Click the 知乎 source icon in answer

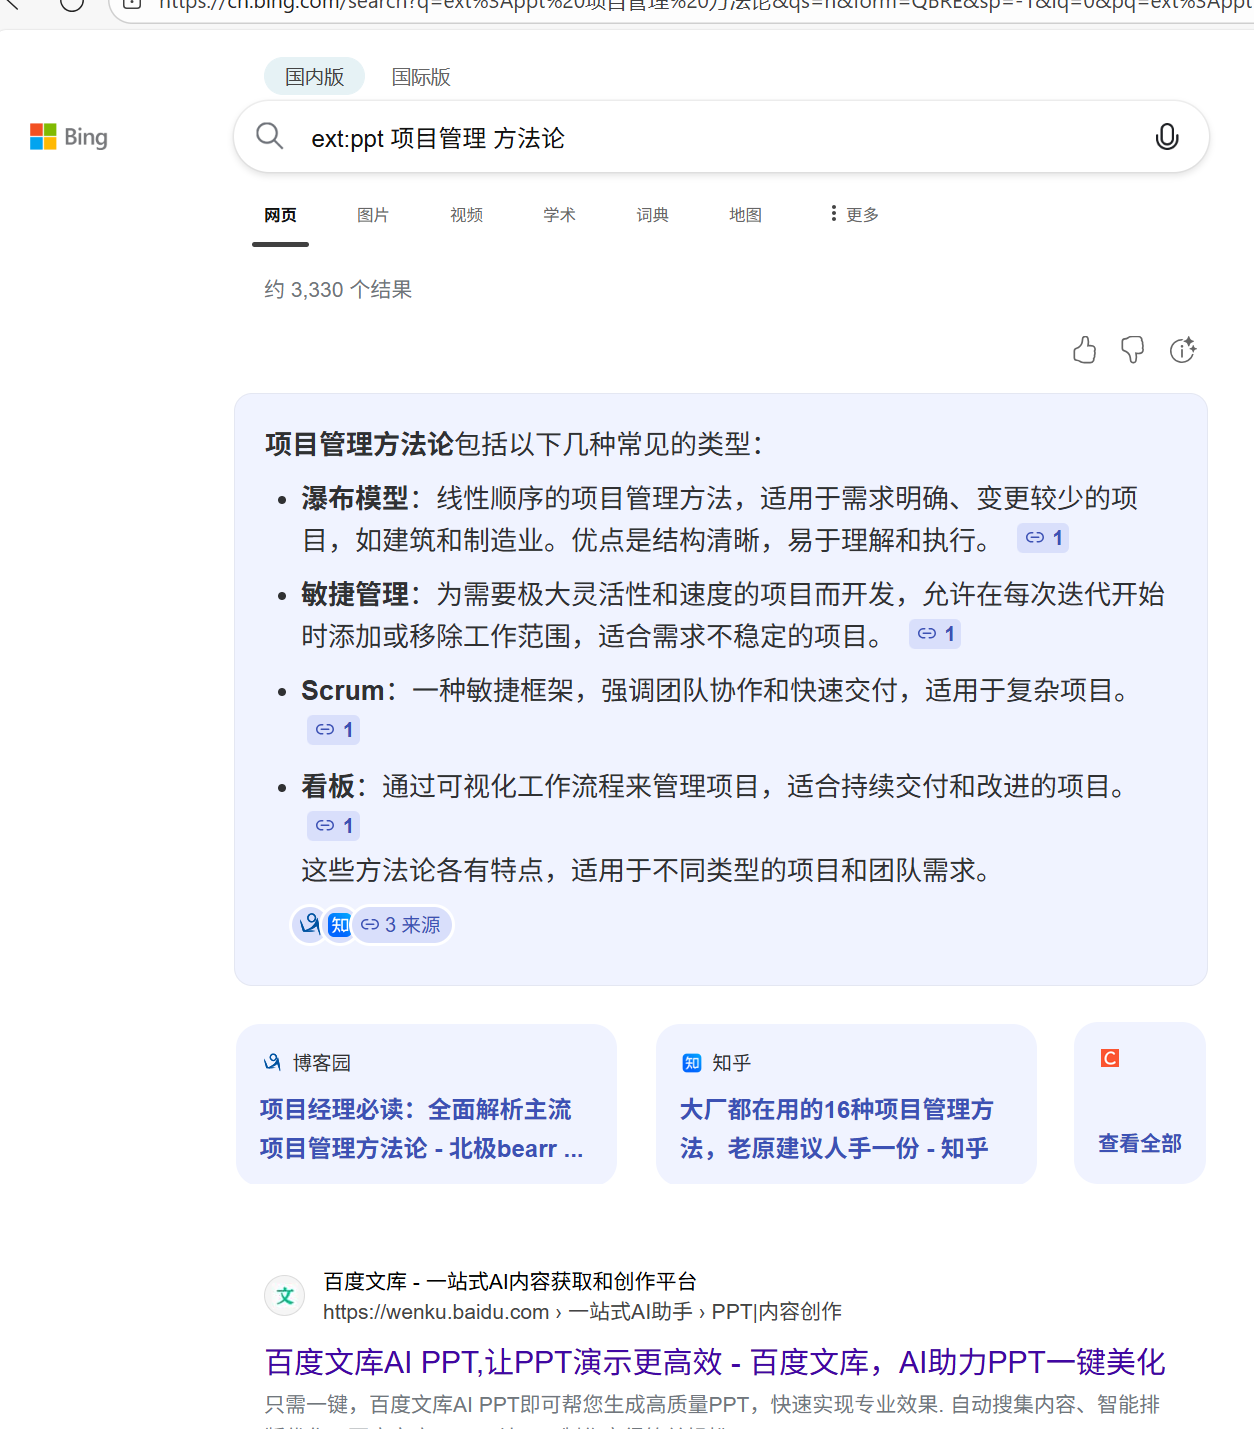point(340,925)
